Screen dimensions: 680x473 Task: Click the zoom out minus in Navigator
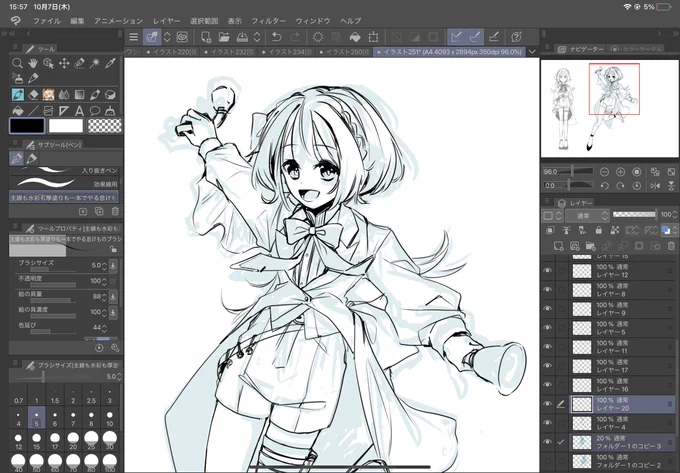604,172
